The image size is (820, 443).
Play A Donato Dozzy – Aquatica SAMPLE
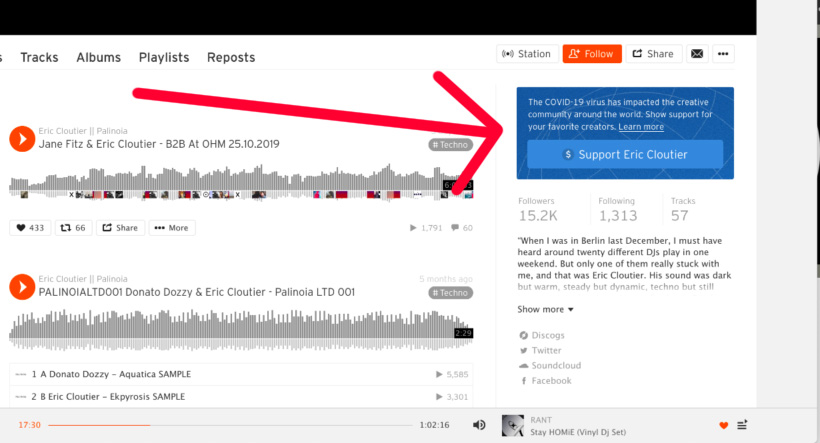(241, 374)
